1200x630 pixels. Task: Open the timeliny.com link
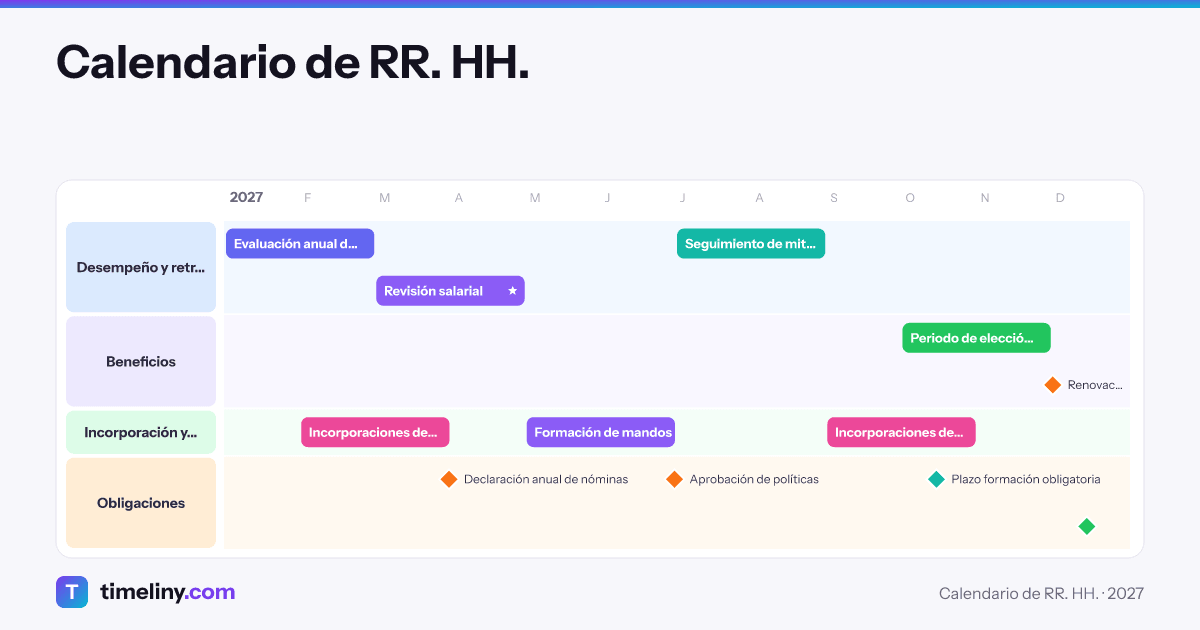tap(167, 592)
